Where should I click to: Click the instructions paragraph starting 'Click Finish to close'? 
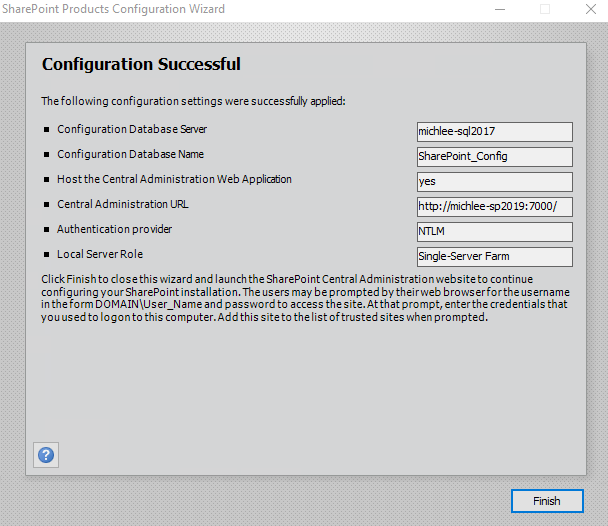305,298
